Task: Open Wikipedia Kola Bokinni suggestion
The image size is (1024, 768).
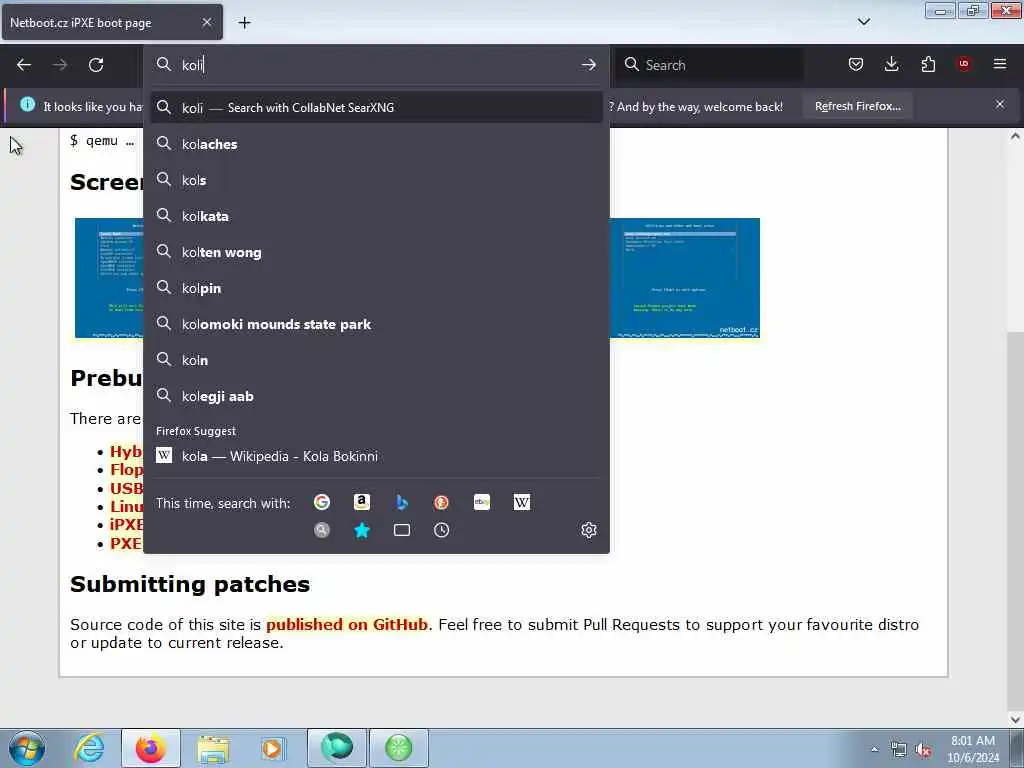Action: tap(376, 456)
